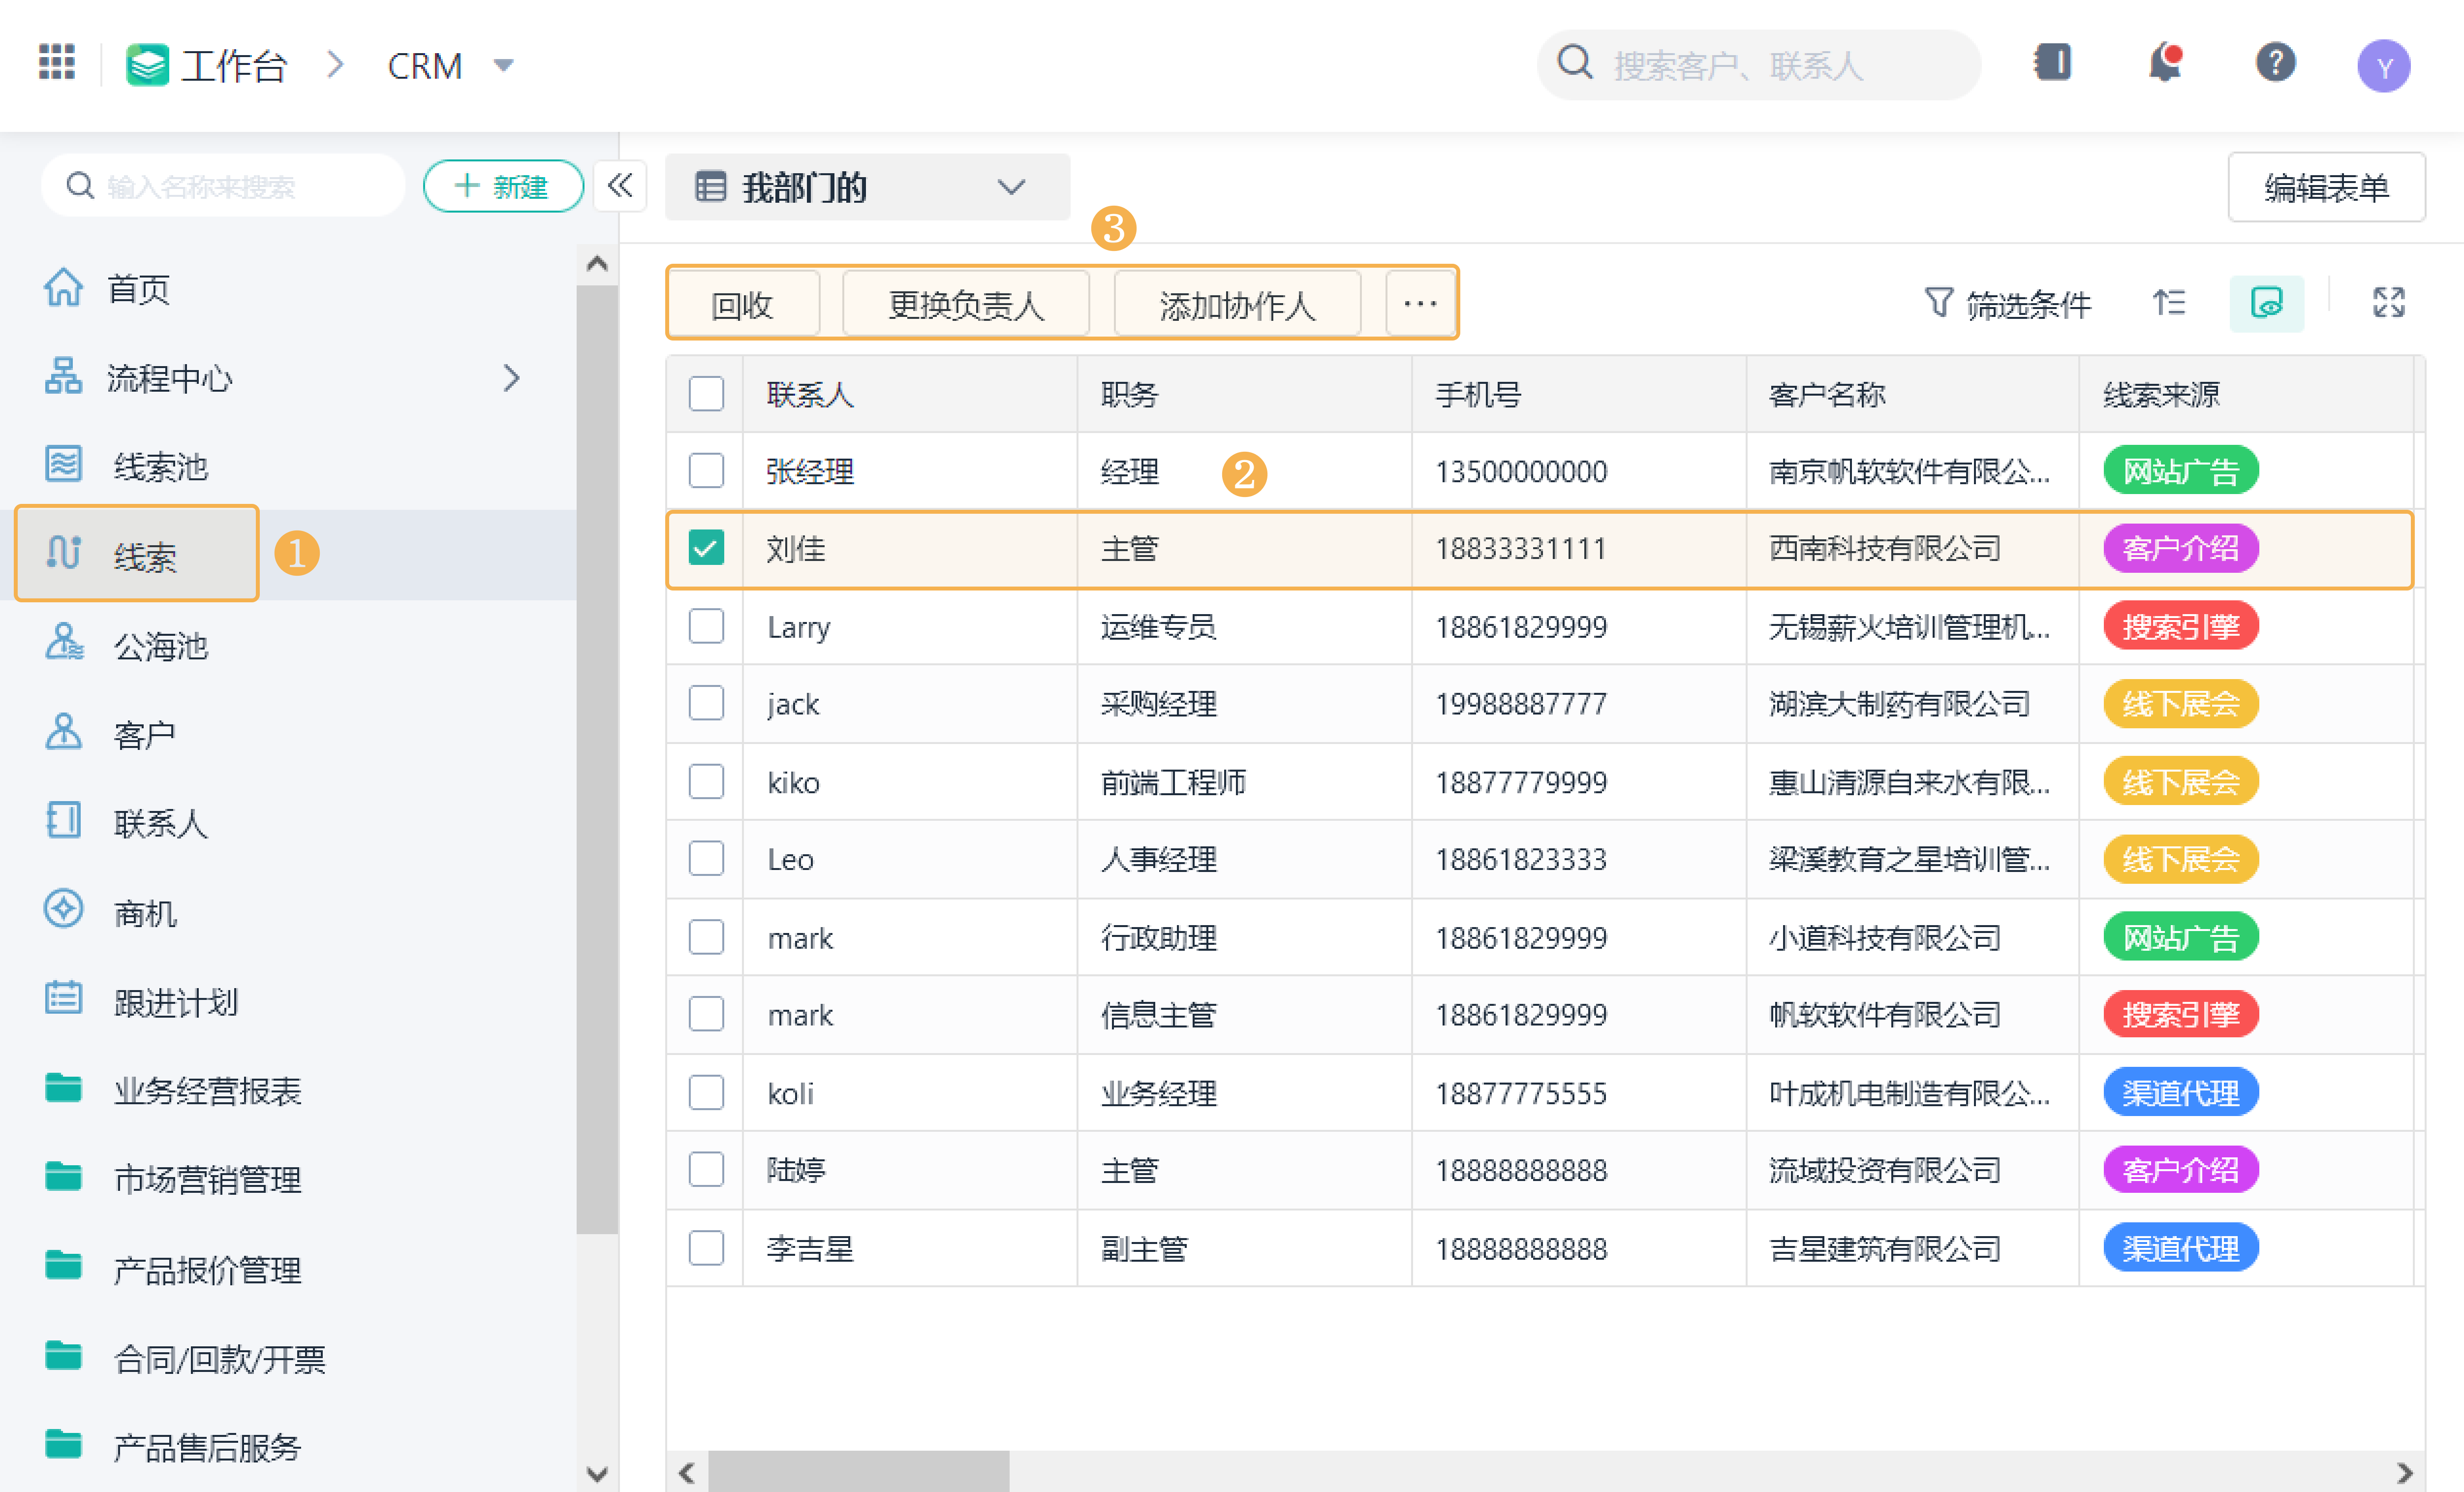The image size is (2464, 1492).
Task: Click the search magnifier in top bar
Action: tap(1575, 63)
